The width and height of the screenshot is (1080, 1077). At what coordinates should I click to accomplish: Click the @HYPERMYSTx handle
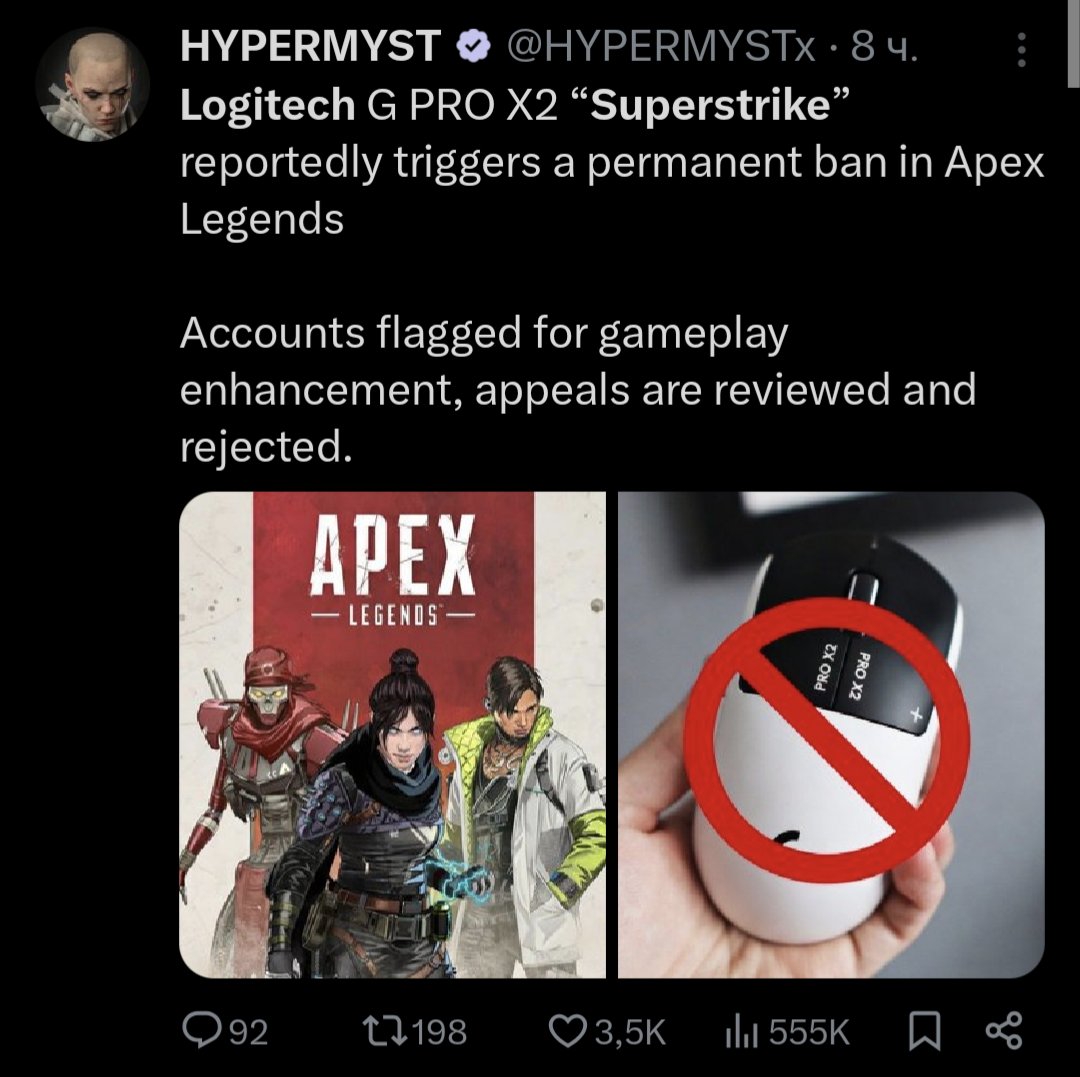pos(661,48)
